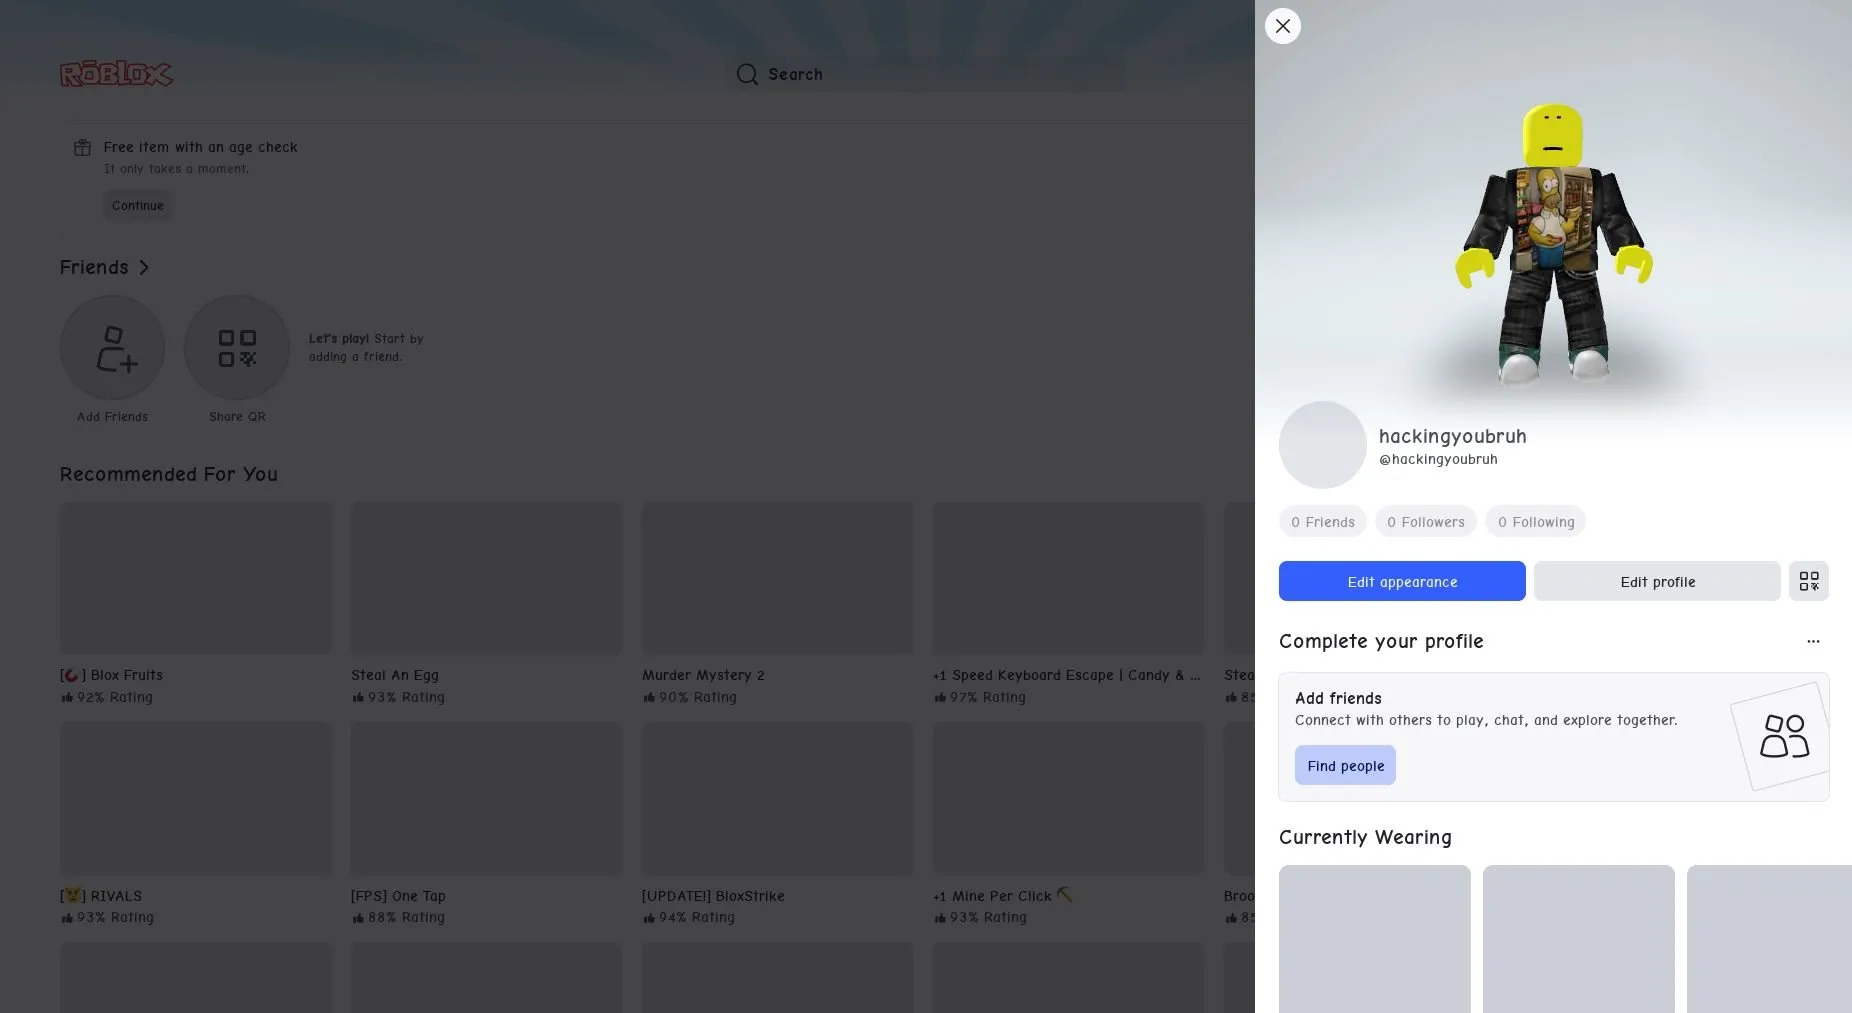This screenshot has height=1013, width=1852.
Task: Select the Murder Mystery 2 title
Action: click(x=703, y=675)
